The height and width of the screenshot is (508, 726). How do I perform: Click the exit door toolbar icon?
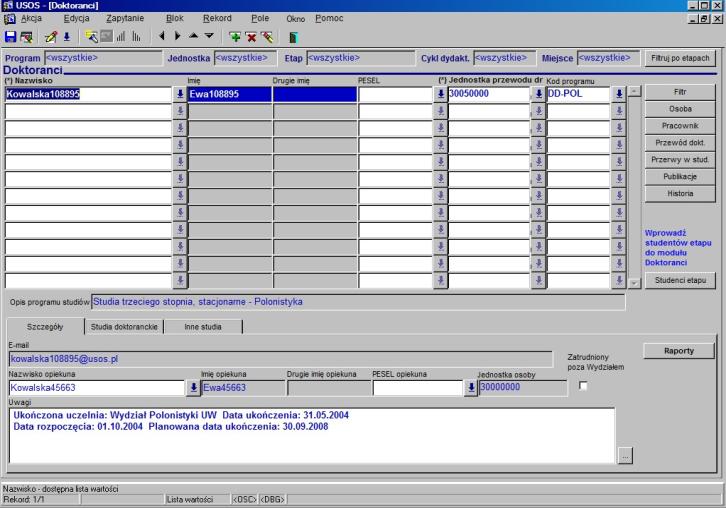(293, 37)
